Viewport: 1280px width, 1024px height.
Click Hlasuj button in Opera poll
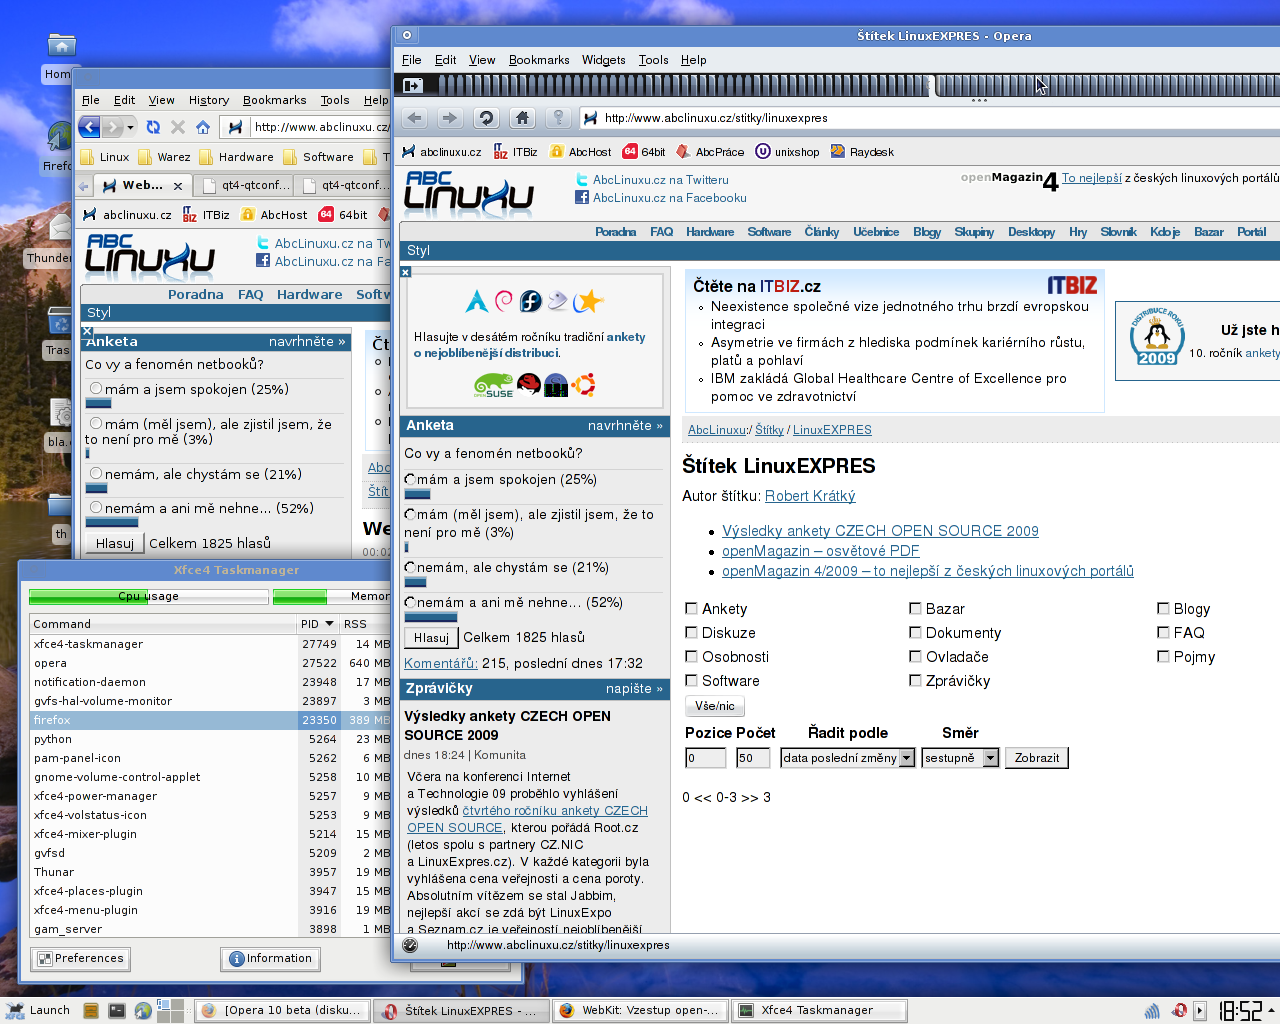click(431, 638)
